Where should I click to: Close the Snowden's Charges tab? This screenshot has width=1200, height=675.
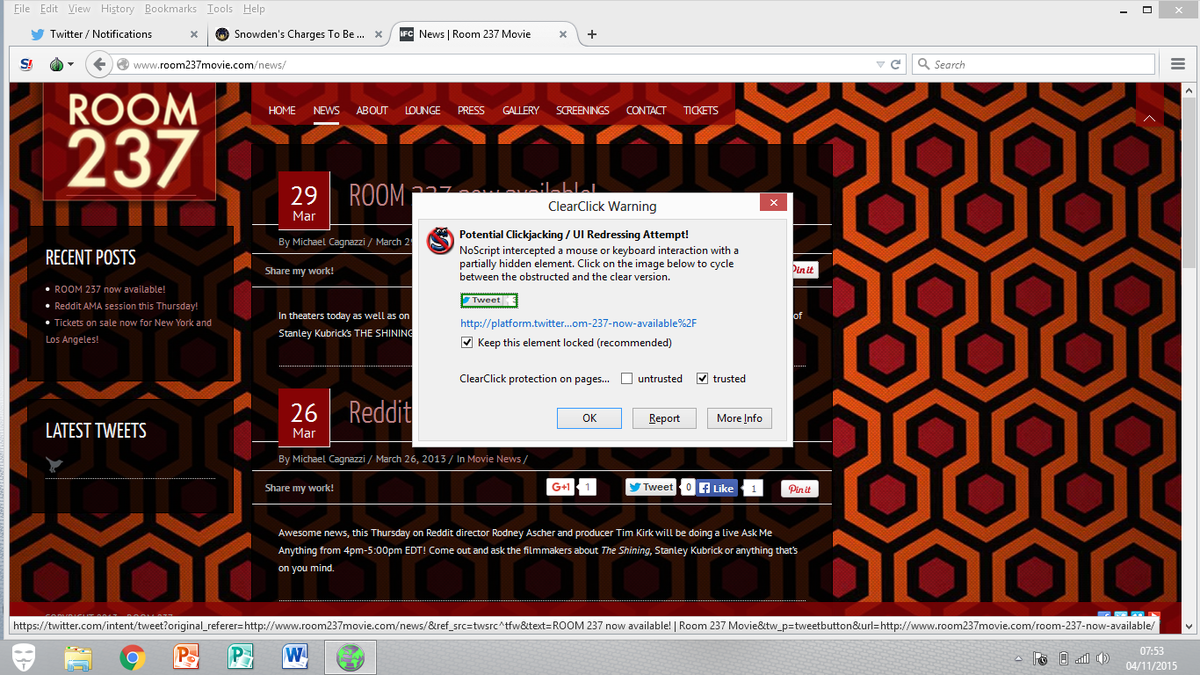[378, 34]
